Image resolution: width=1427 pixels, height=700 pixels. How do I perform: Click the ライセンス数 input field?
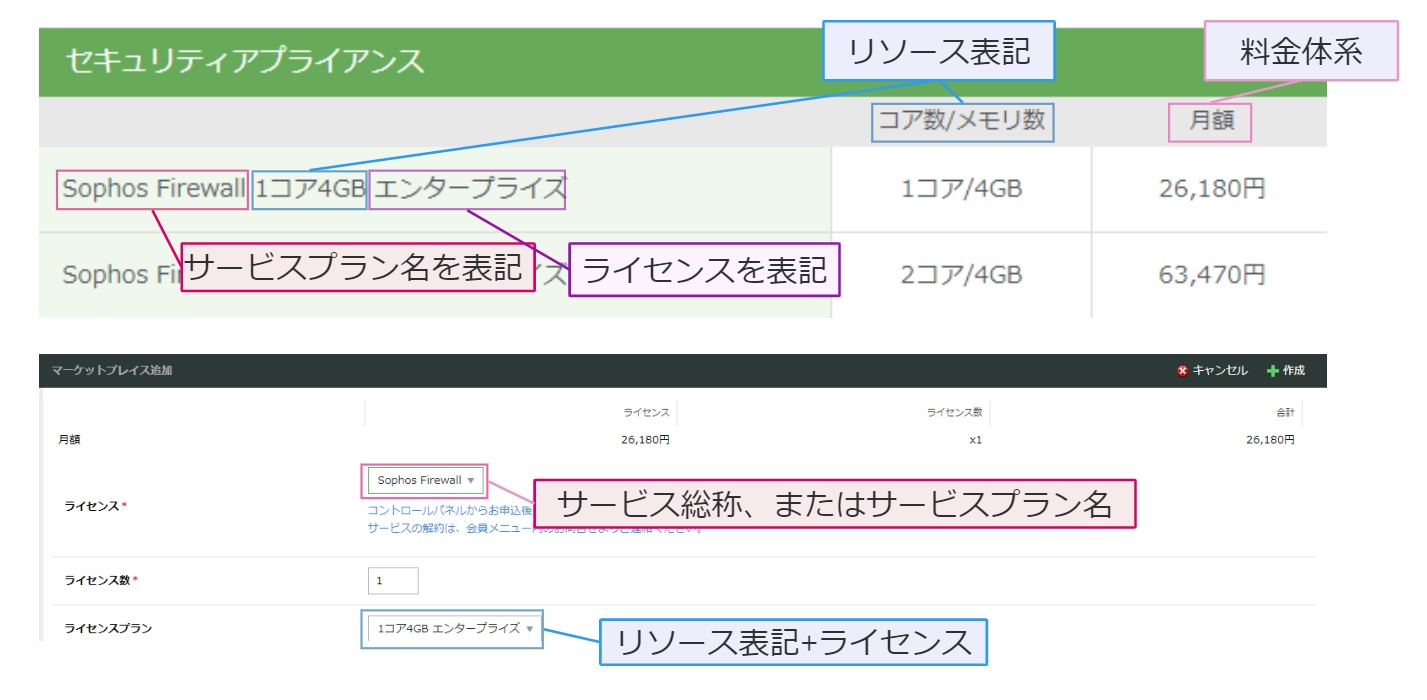393,581
